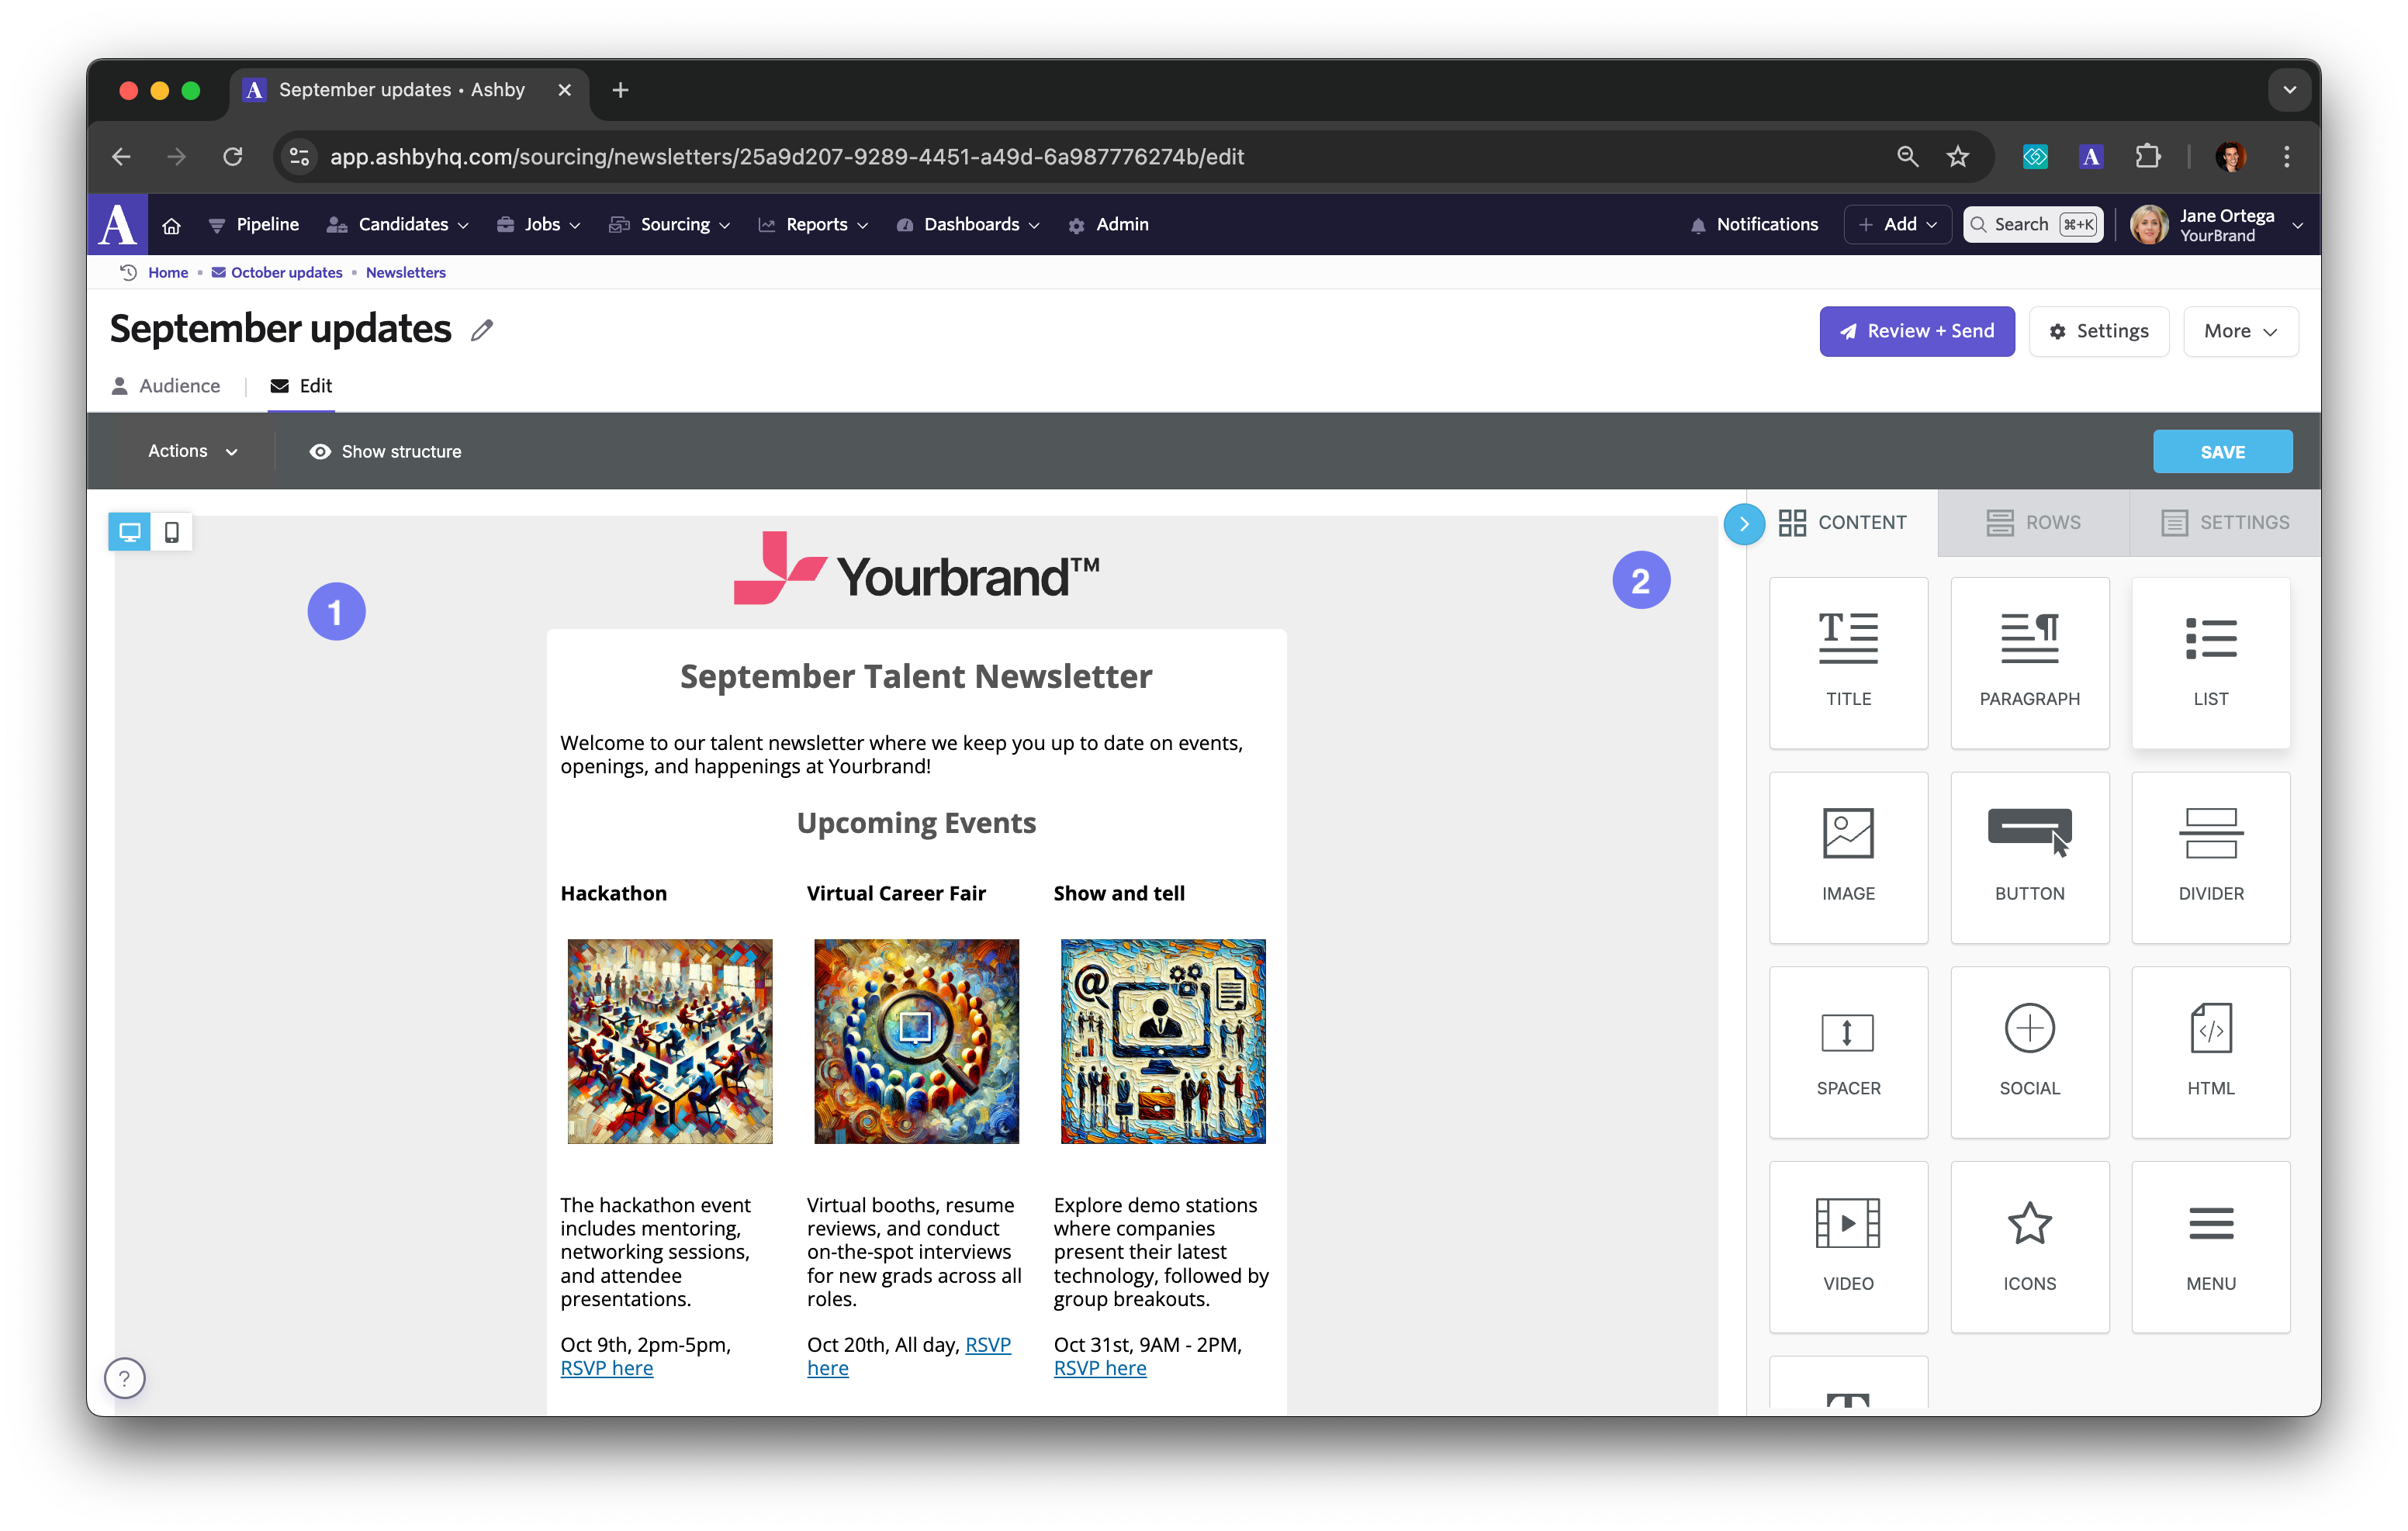The height and width of the screenshot is (1531, 2408).
Task: Select the Button content block
Action: 2029,857
